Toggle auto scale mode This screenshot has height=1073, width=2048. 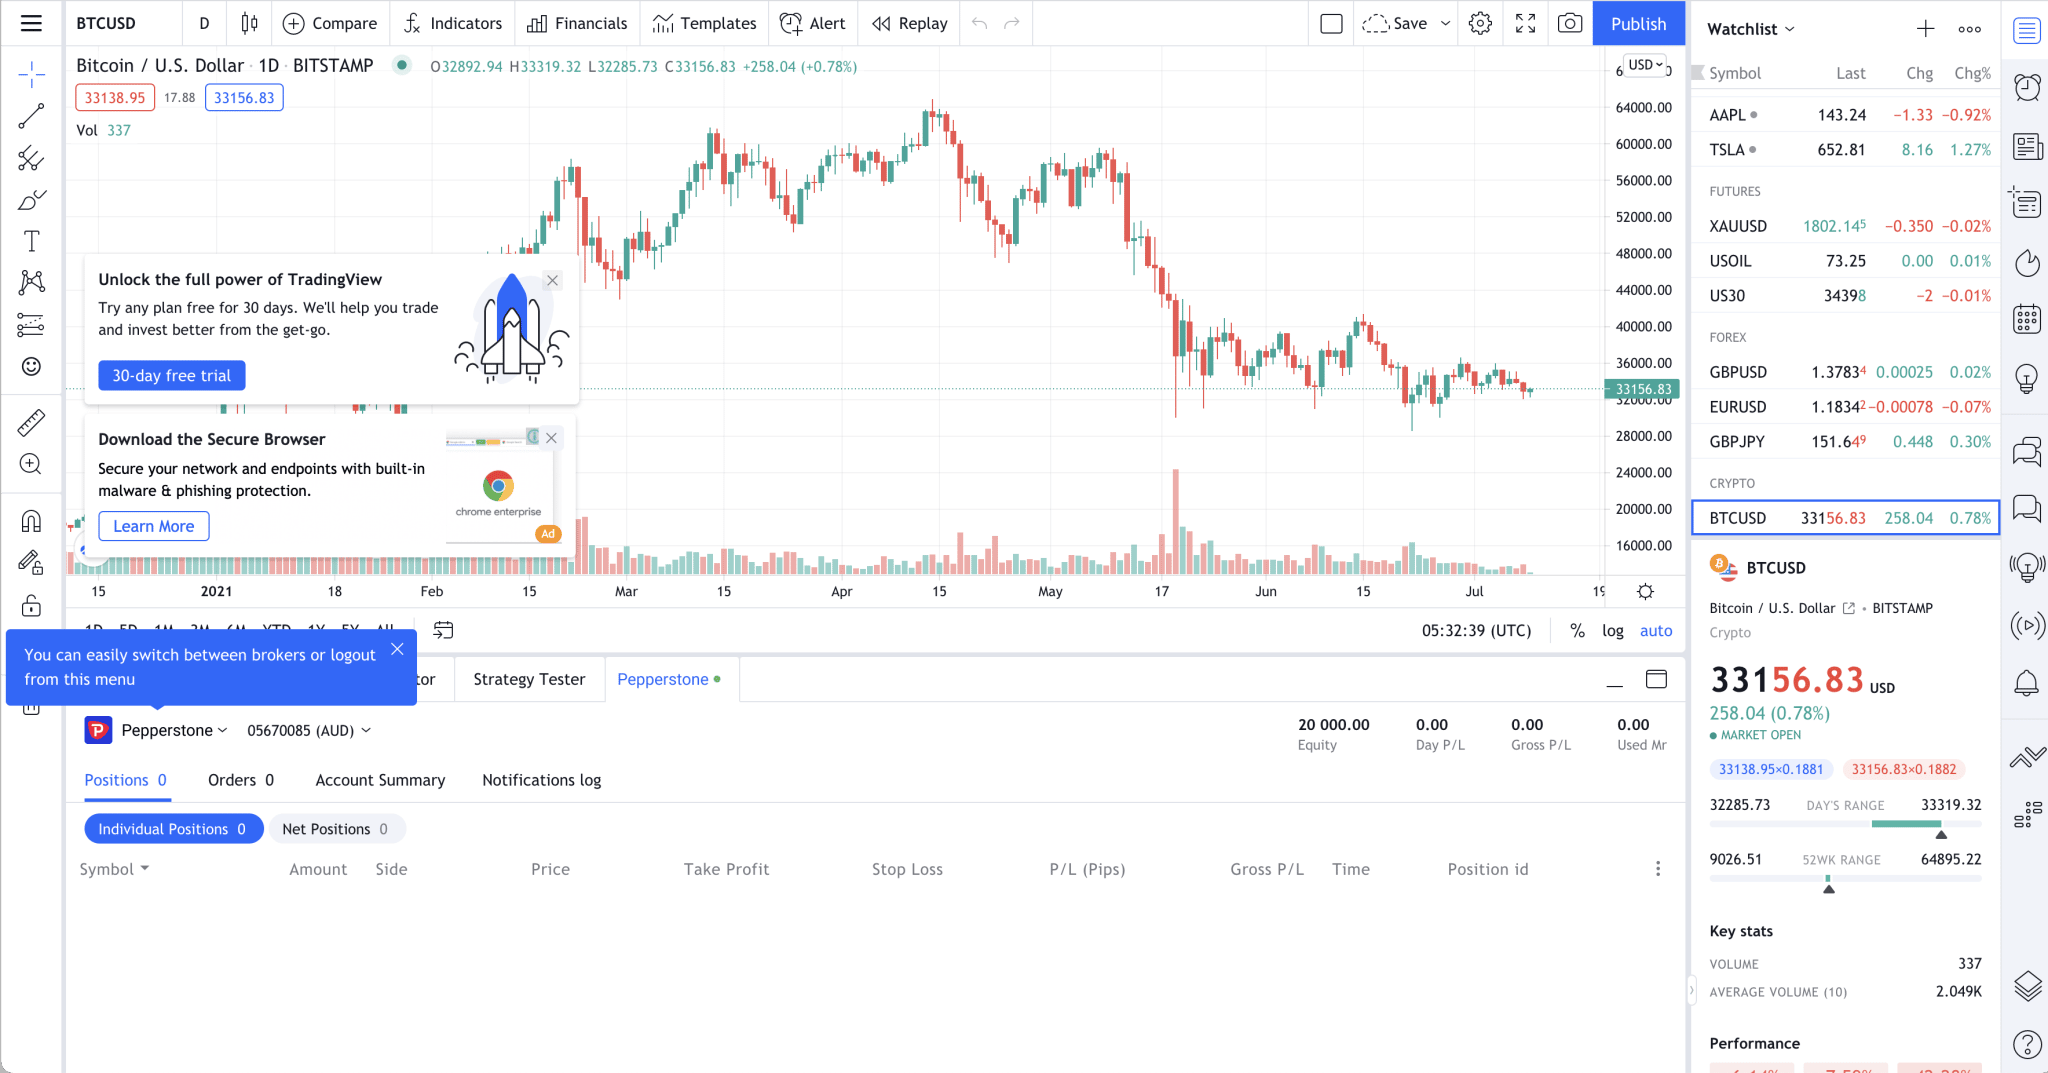tap(1656, 630)
